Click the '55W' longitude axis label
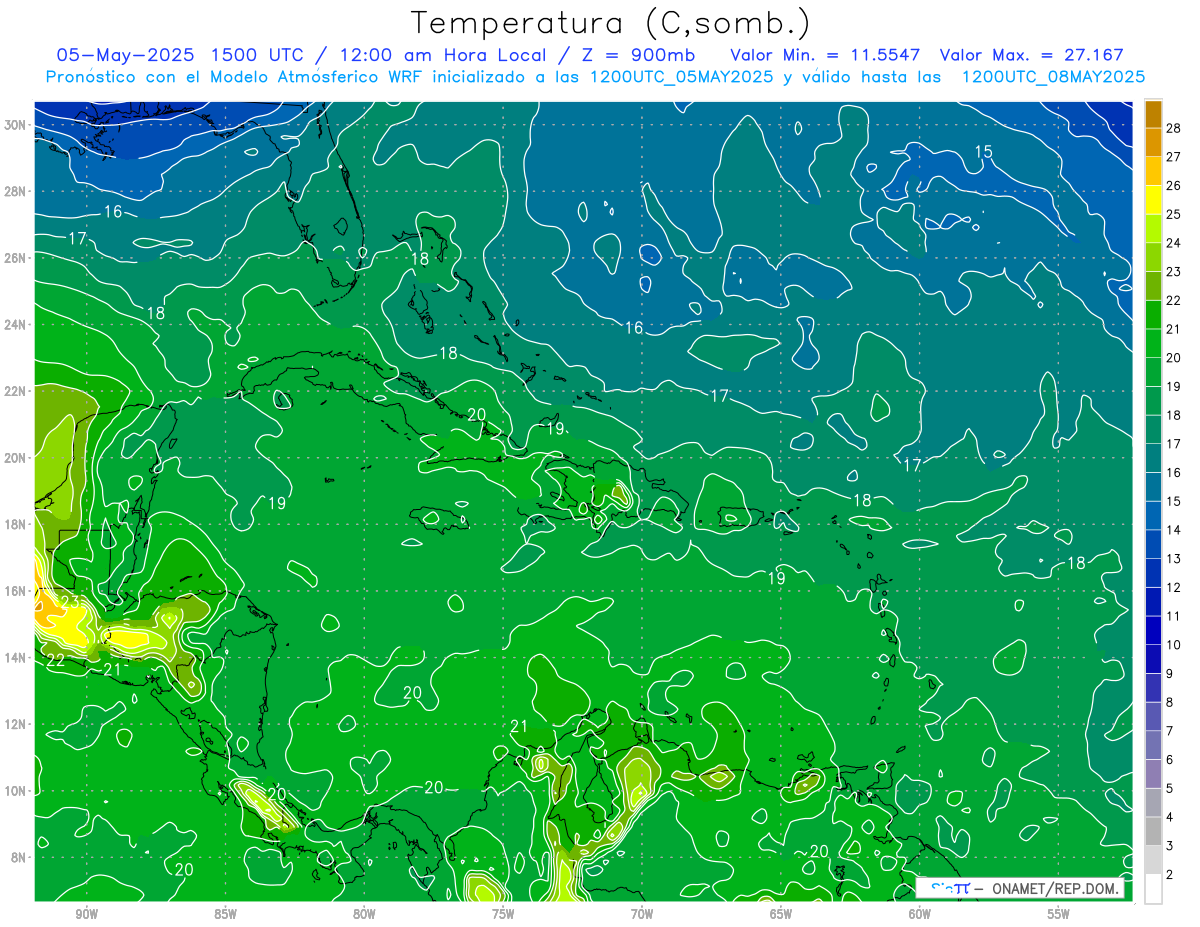Screen dimensions: 1200x927 point(1058,914)
